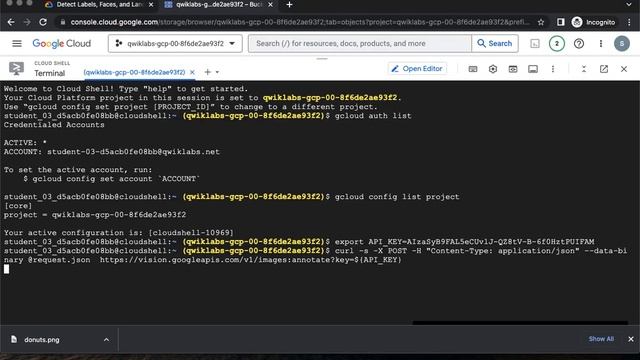Open Cloud Shell terminal settings gear

point(493,69)
